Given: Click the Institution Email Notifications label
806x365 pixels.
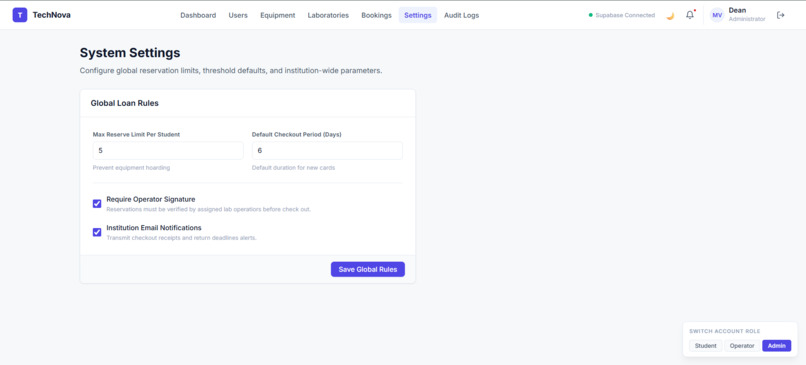Looking at the screenshot, I should (x=154, y=228).
